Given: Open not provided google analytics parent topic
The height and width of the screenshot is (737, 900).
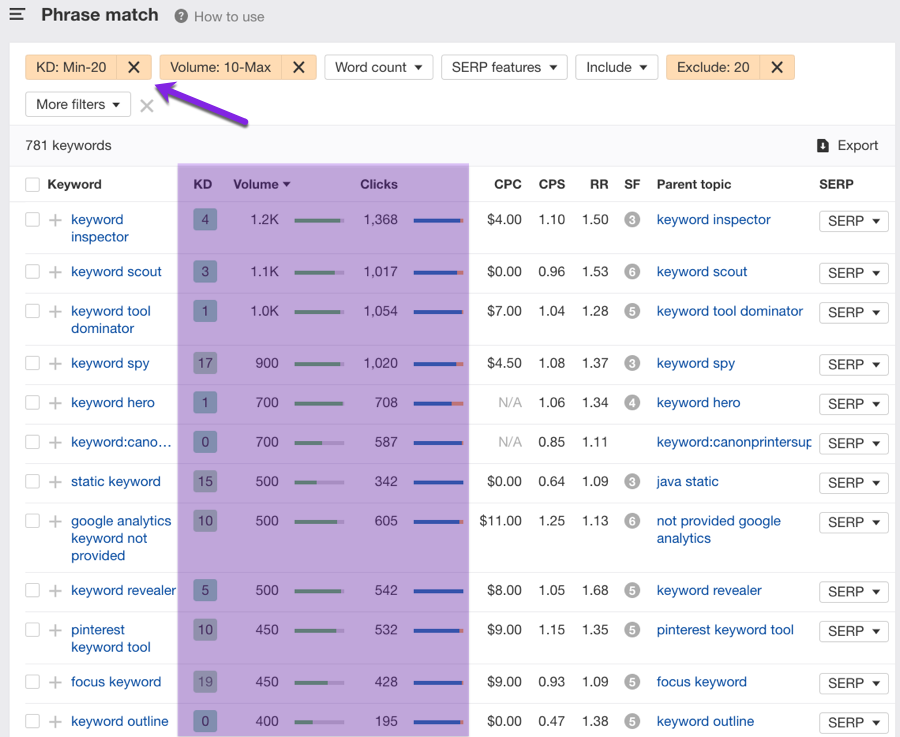Looking at the screenshot, I should [719, 530].
